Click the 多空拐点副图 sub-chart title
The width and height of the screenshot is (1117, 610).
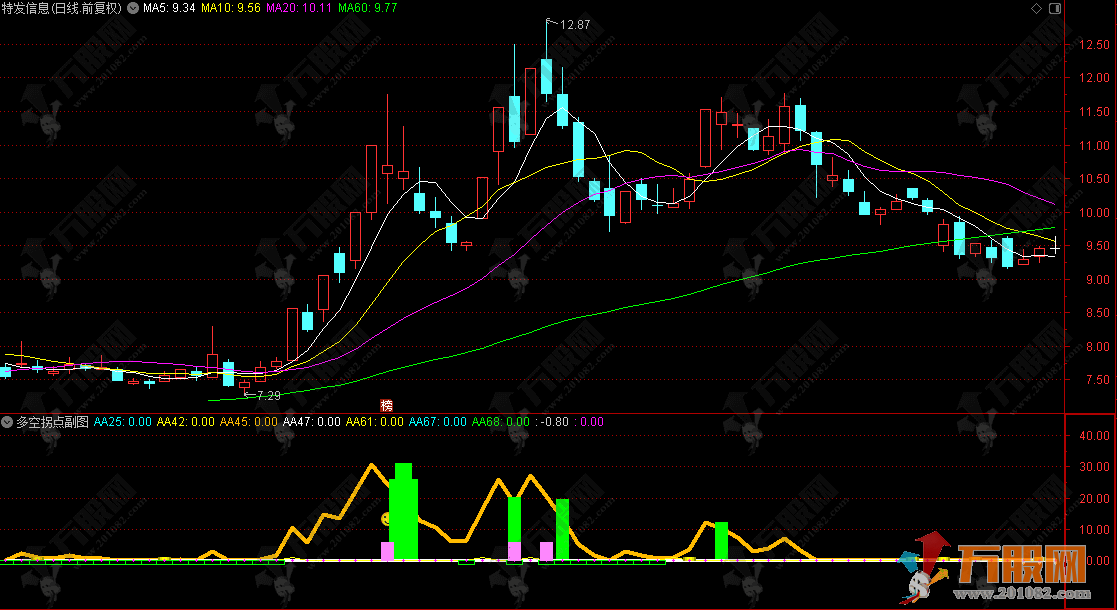(x=52, y=422)
